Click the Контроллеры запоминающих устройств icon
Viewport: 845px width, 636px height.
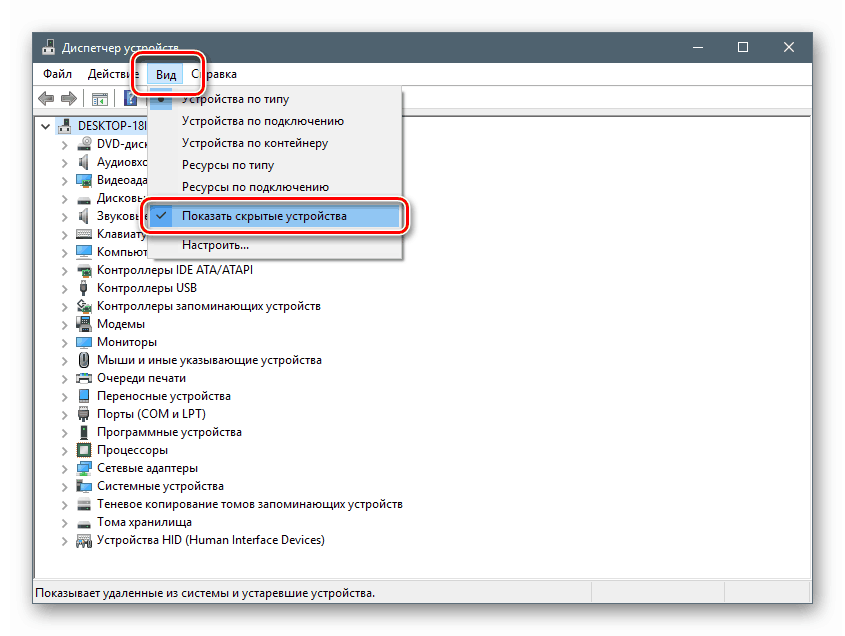[x=84, y=306]
